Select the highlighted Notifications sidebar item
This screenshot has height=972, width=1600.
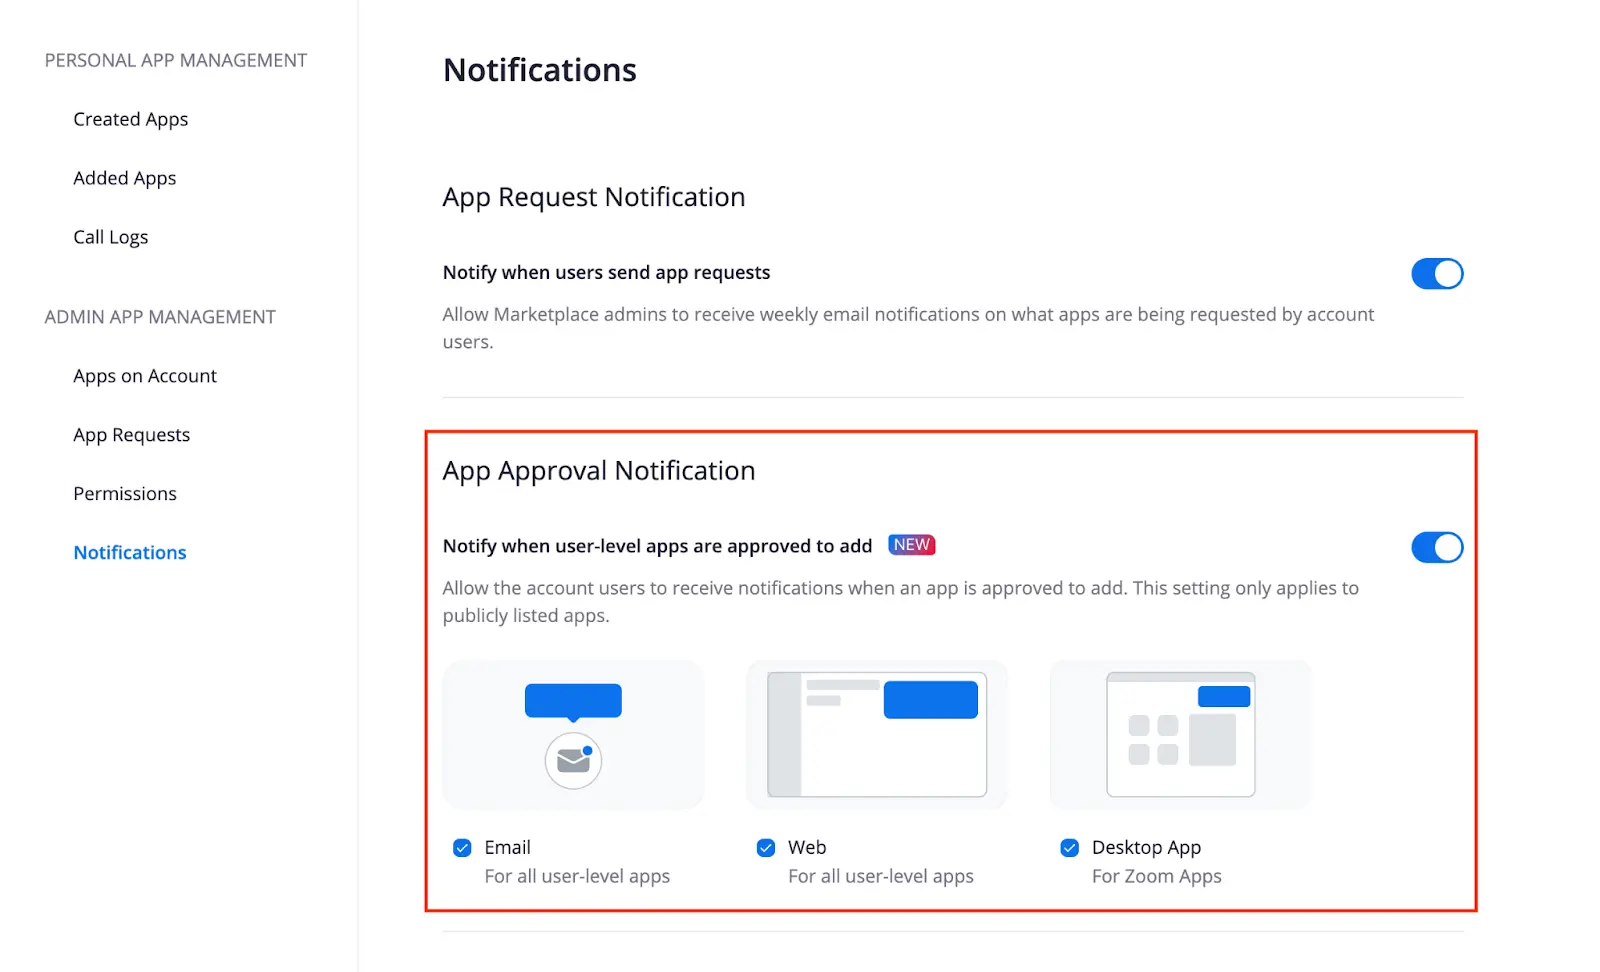click(129, 551)
